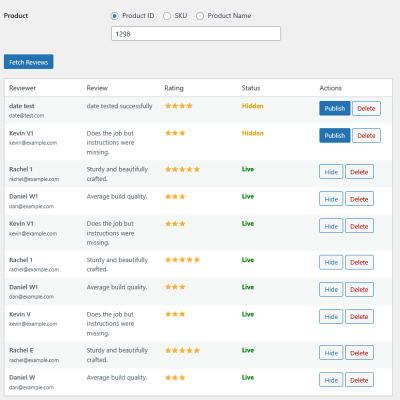Focus the product ID field containing 1298
This screenshot has width=400, height=400.
click(x=196, y=34)
